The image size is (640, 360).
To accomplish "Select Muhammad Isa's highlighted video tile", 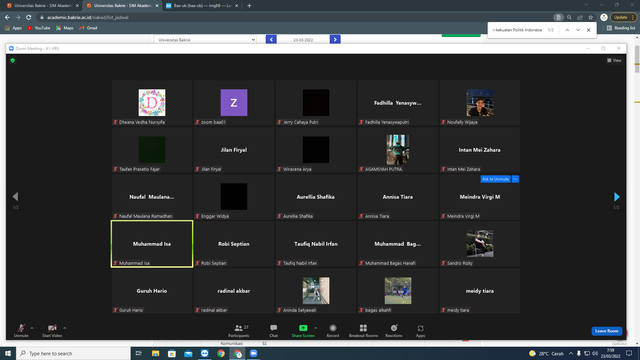I will tap(152, 244).
